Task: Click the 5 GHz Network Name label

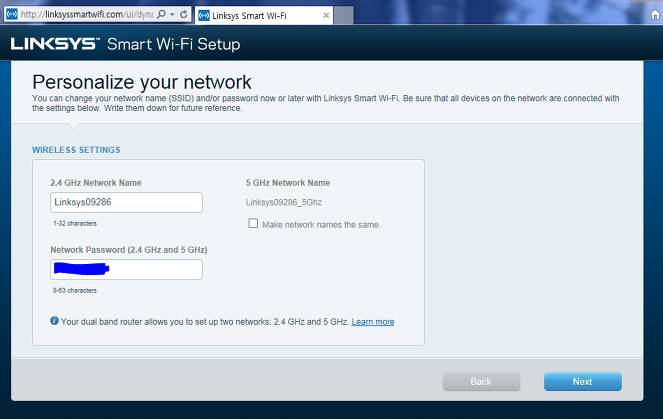Action: click(288, 183)
